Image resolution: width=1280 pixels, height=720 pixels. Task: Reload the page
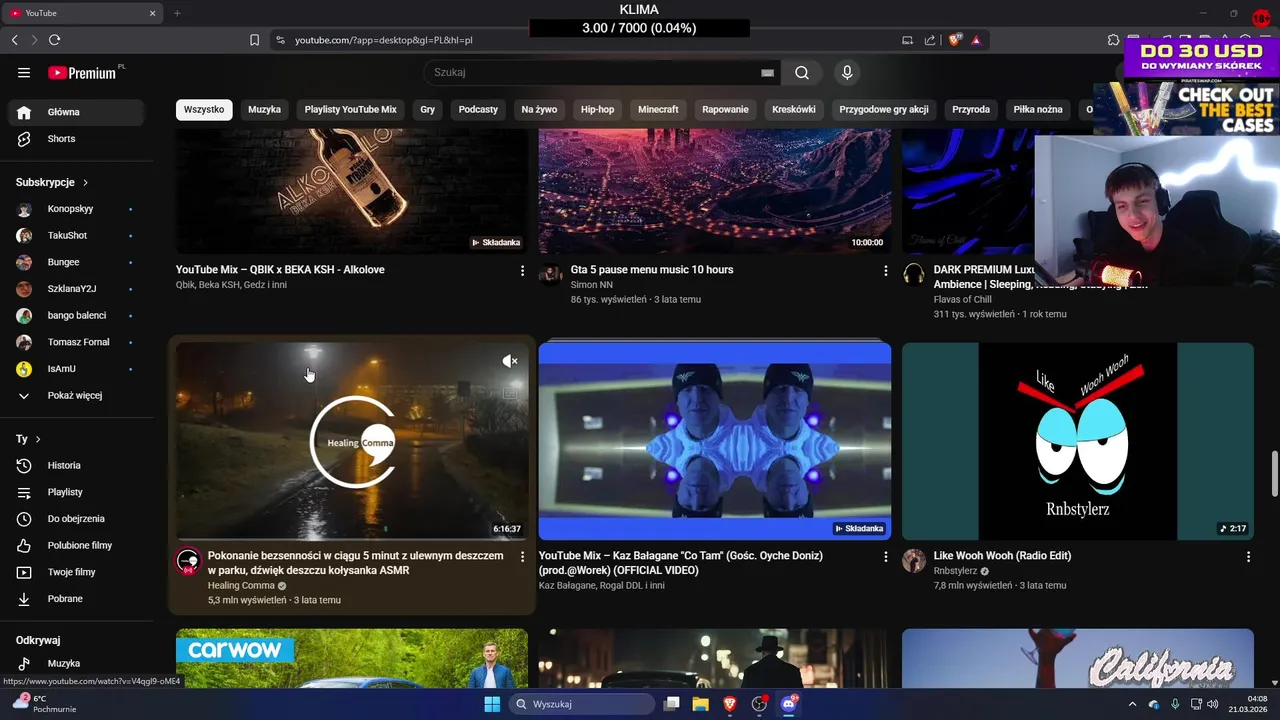(54, 40)
